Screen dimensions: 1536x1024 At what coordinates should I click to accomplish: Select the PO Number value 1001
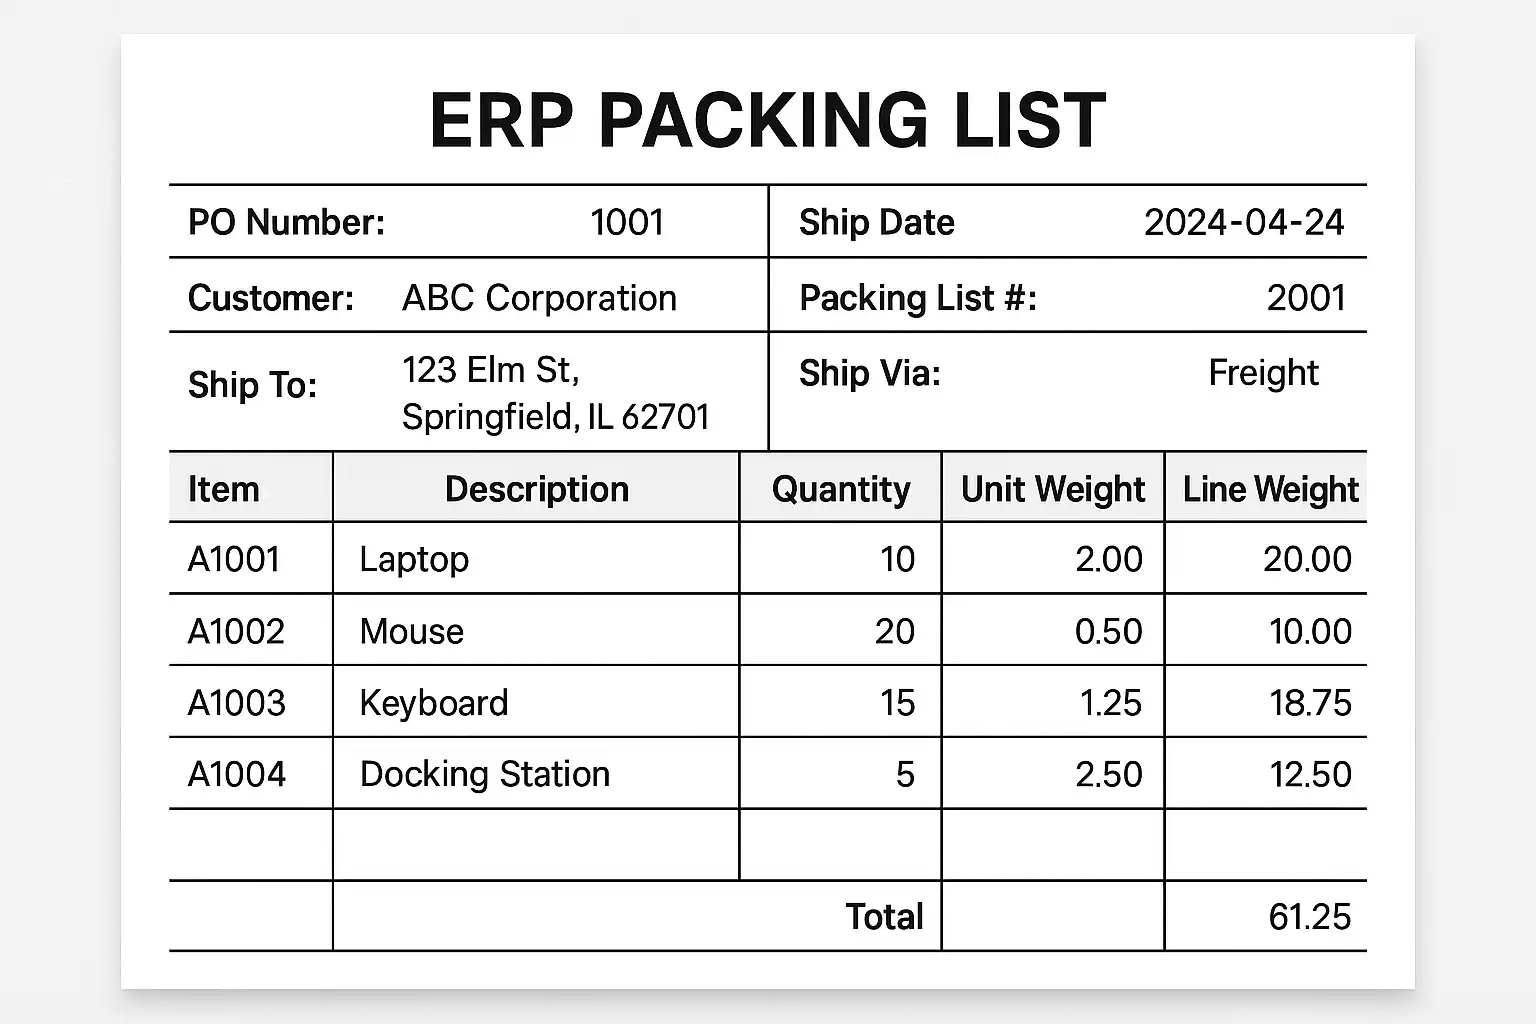pos(627,222)
